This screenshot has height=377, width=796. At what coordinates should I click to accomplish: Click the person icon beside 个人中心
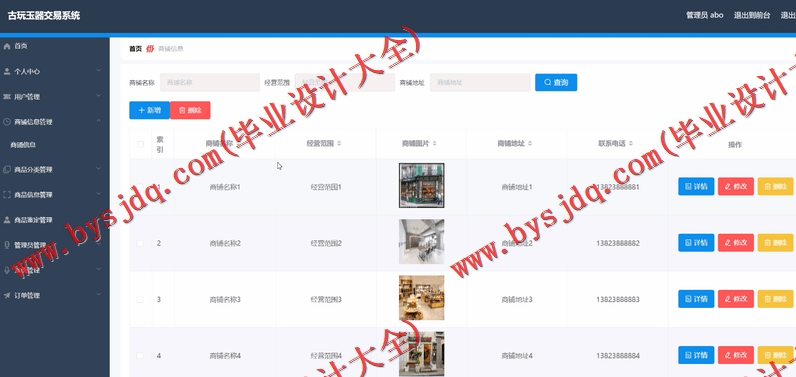coord(7,72)
